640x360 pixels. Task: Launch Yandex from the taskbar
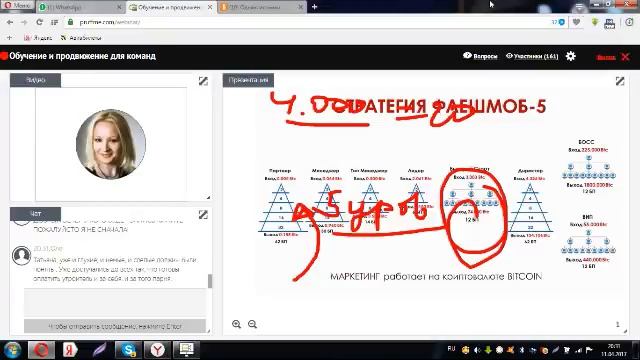[x=70, y=350]
